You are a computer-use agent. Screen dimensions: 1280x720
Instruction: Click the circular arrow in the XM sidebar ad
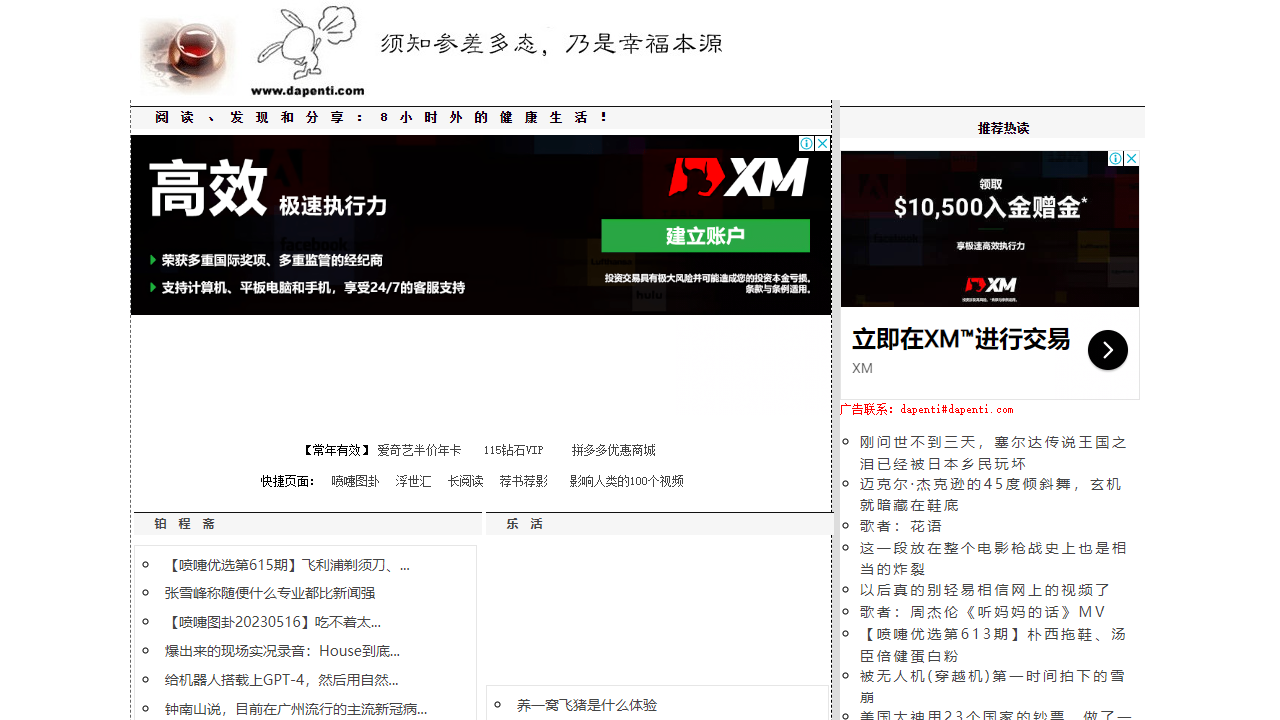coord(1107,350)
